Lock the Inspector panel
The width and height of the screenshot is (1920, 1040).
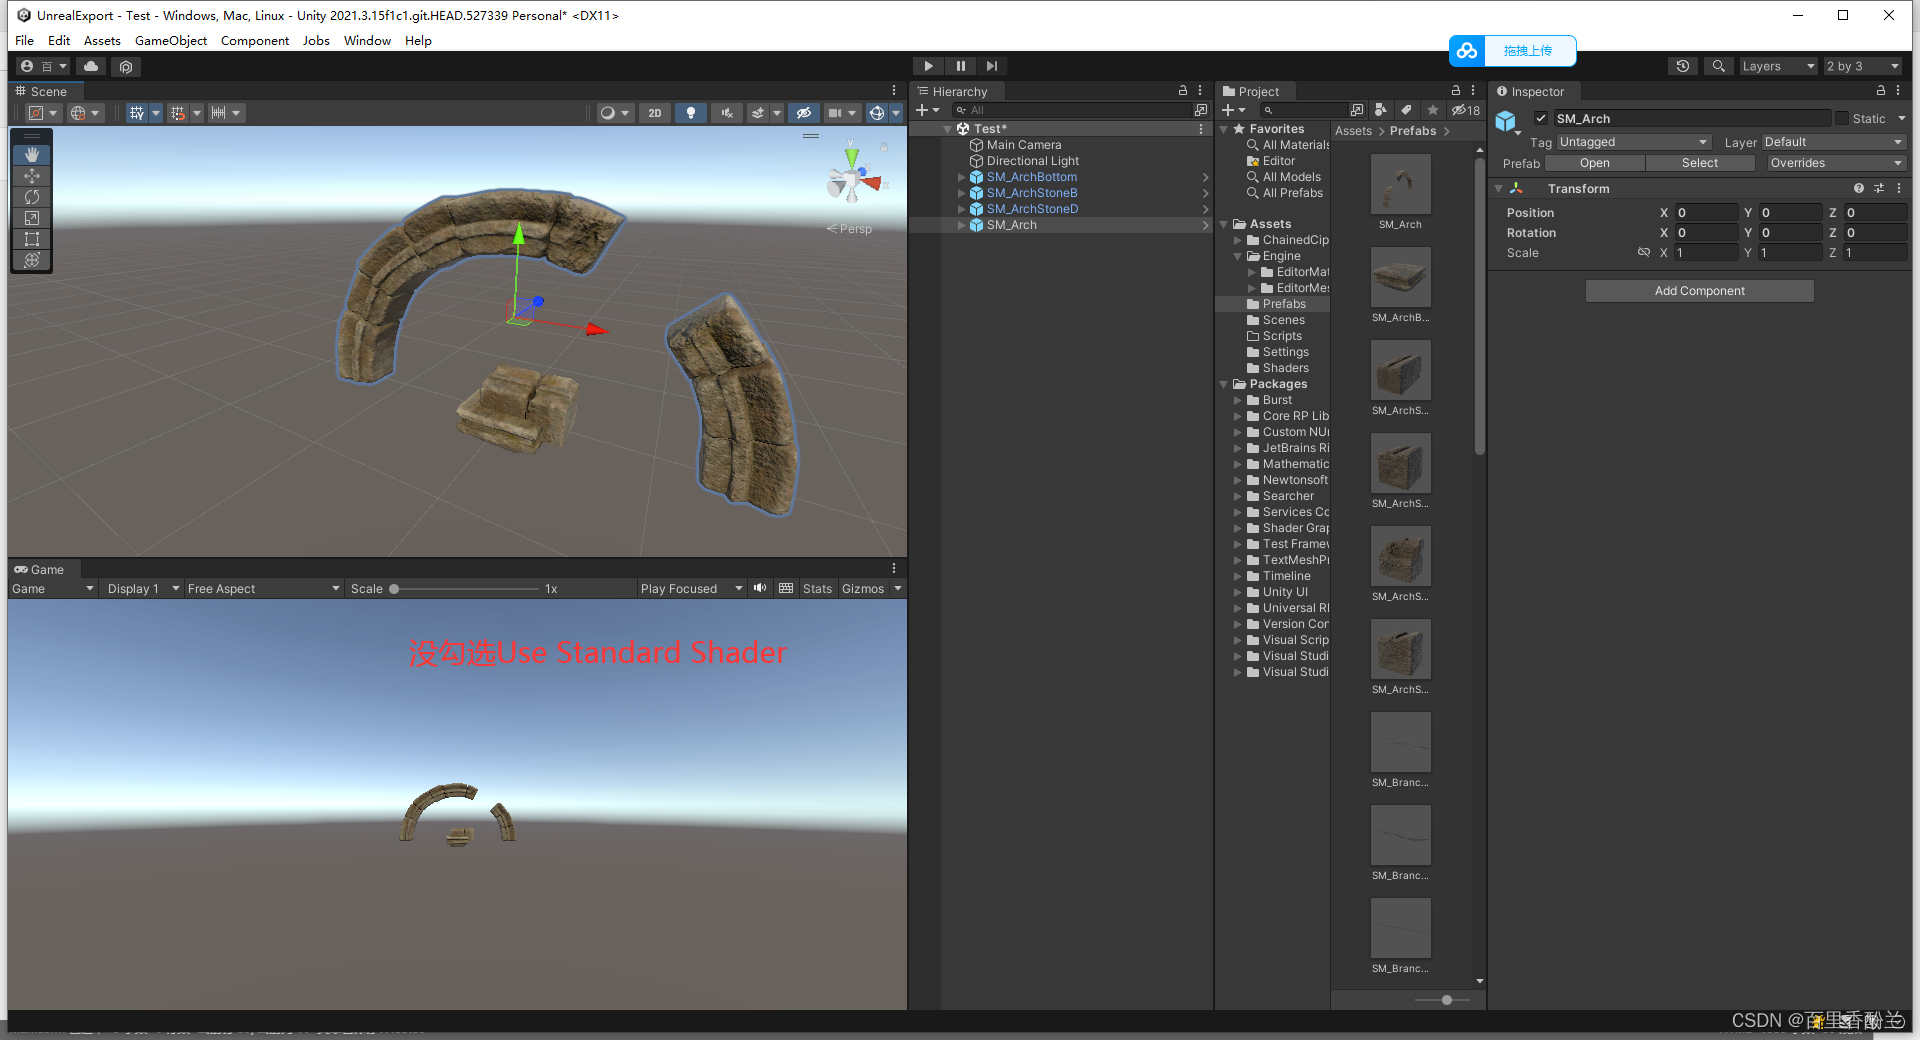[x=1881, y=90]
